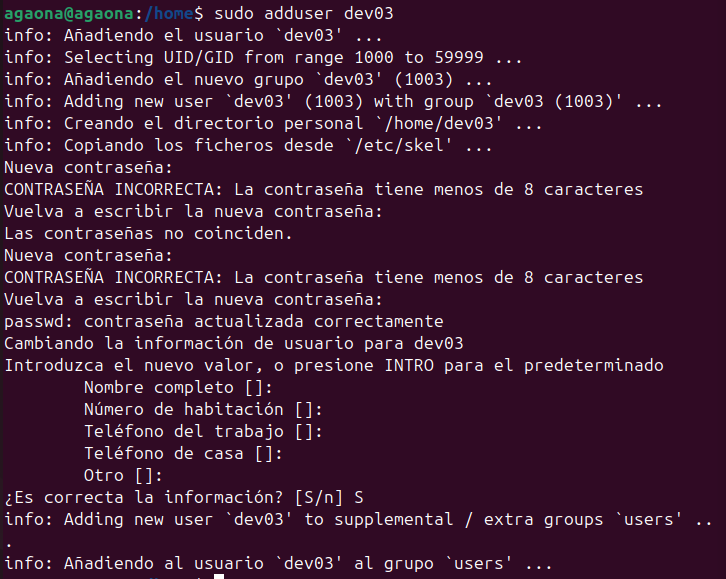Click the 'Número de habitación []:' field line
The height and width of the screenshot is (579, 726).
click(x=203, y=409)
